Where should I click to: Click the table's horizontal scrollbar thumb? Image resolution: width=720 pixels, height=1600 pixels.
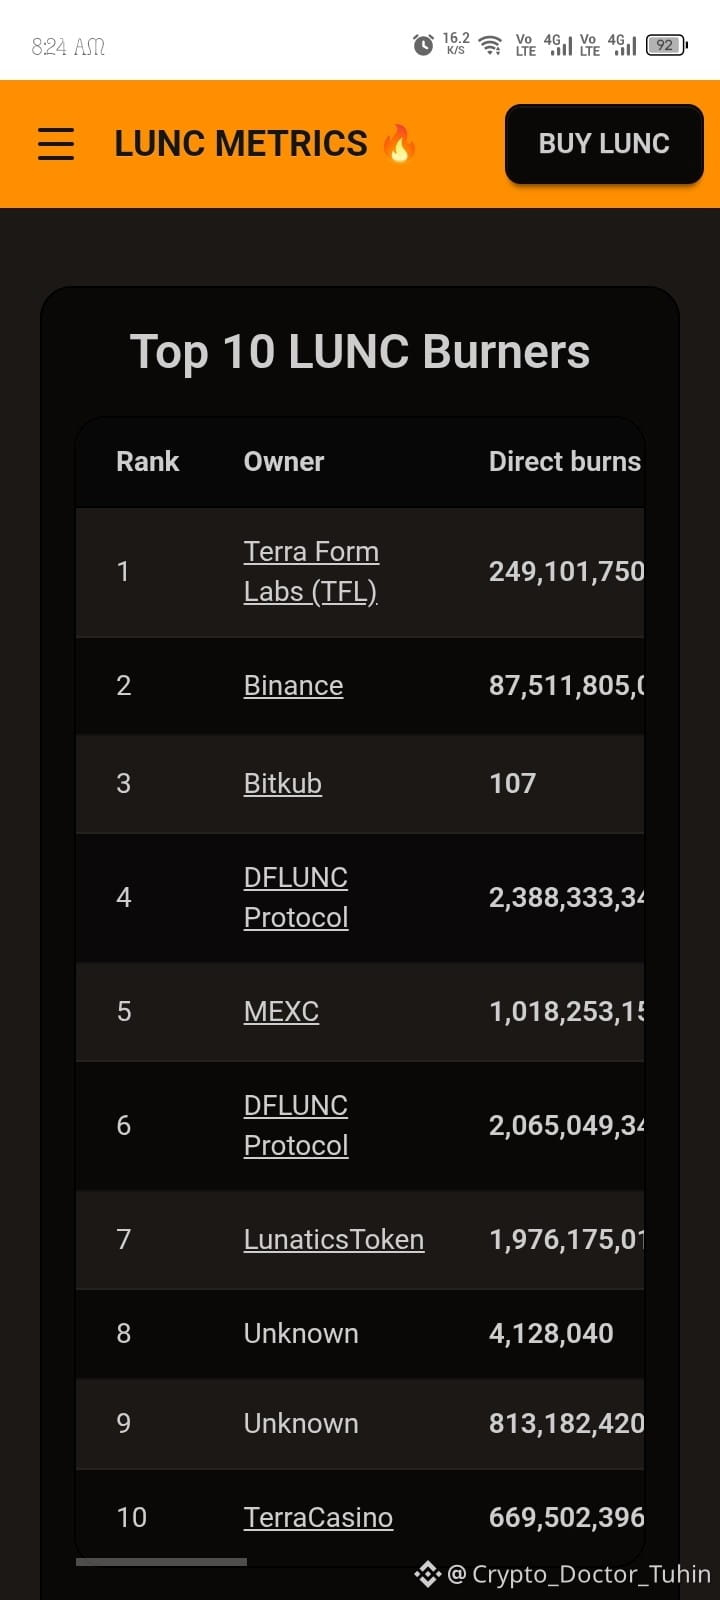tap(161, 1562)
